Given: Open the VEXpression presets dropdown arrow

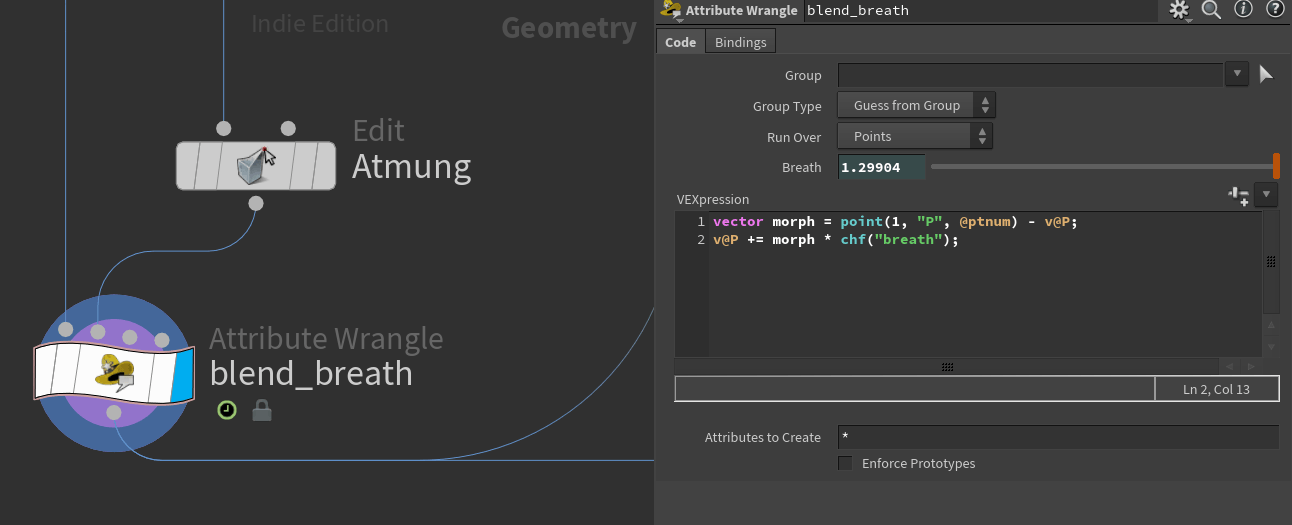Looking at the screenshot, I should 1266,195.
